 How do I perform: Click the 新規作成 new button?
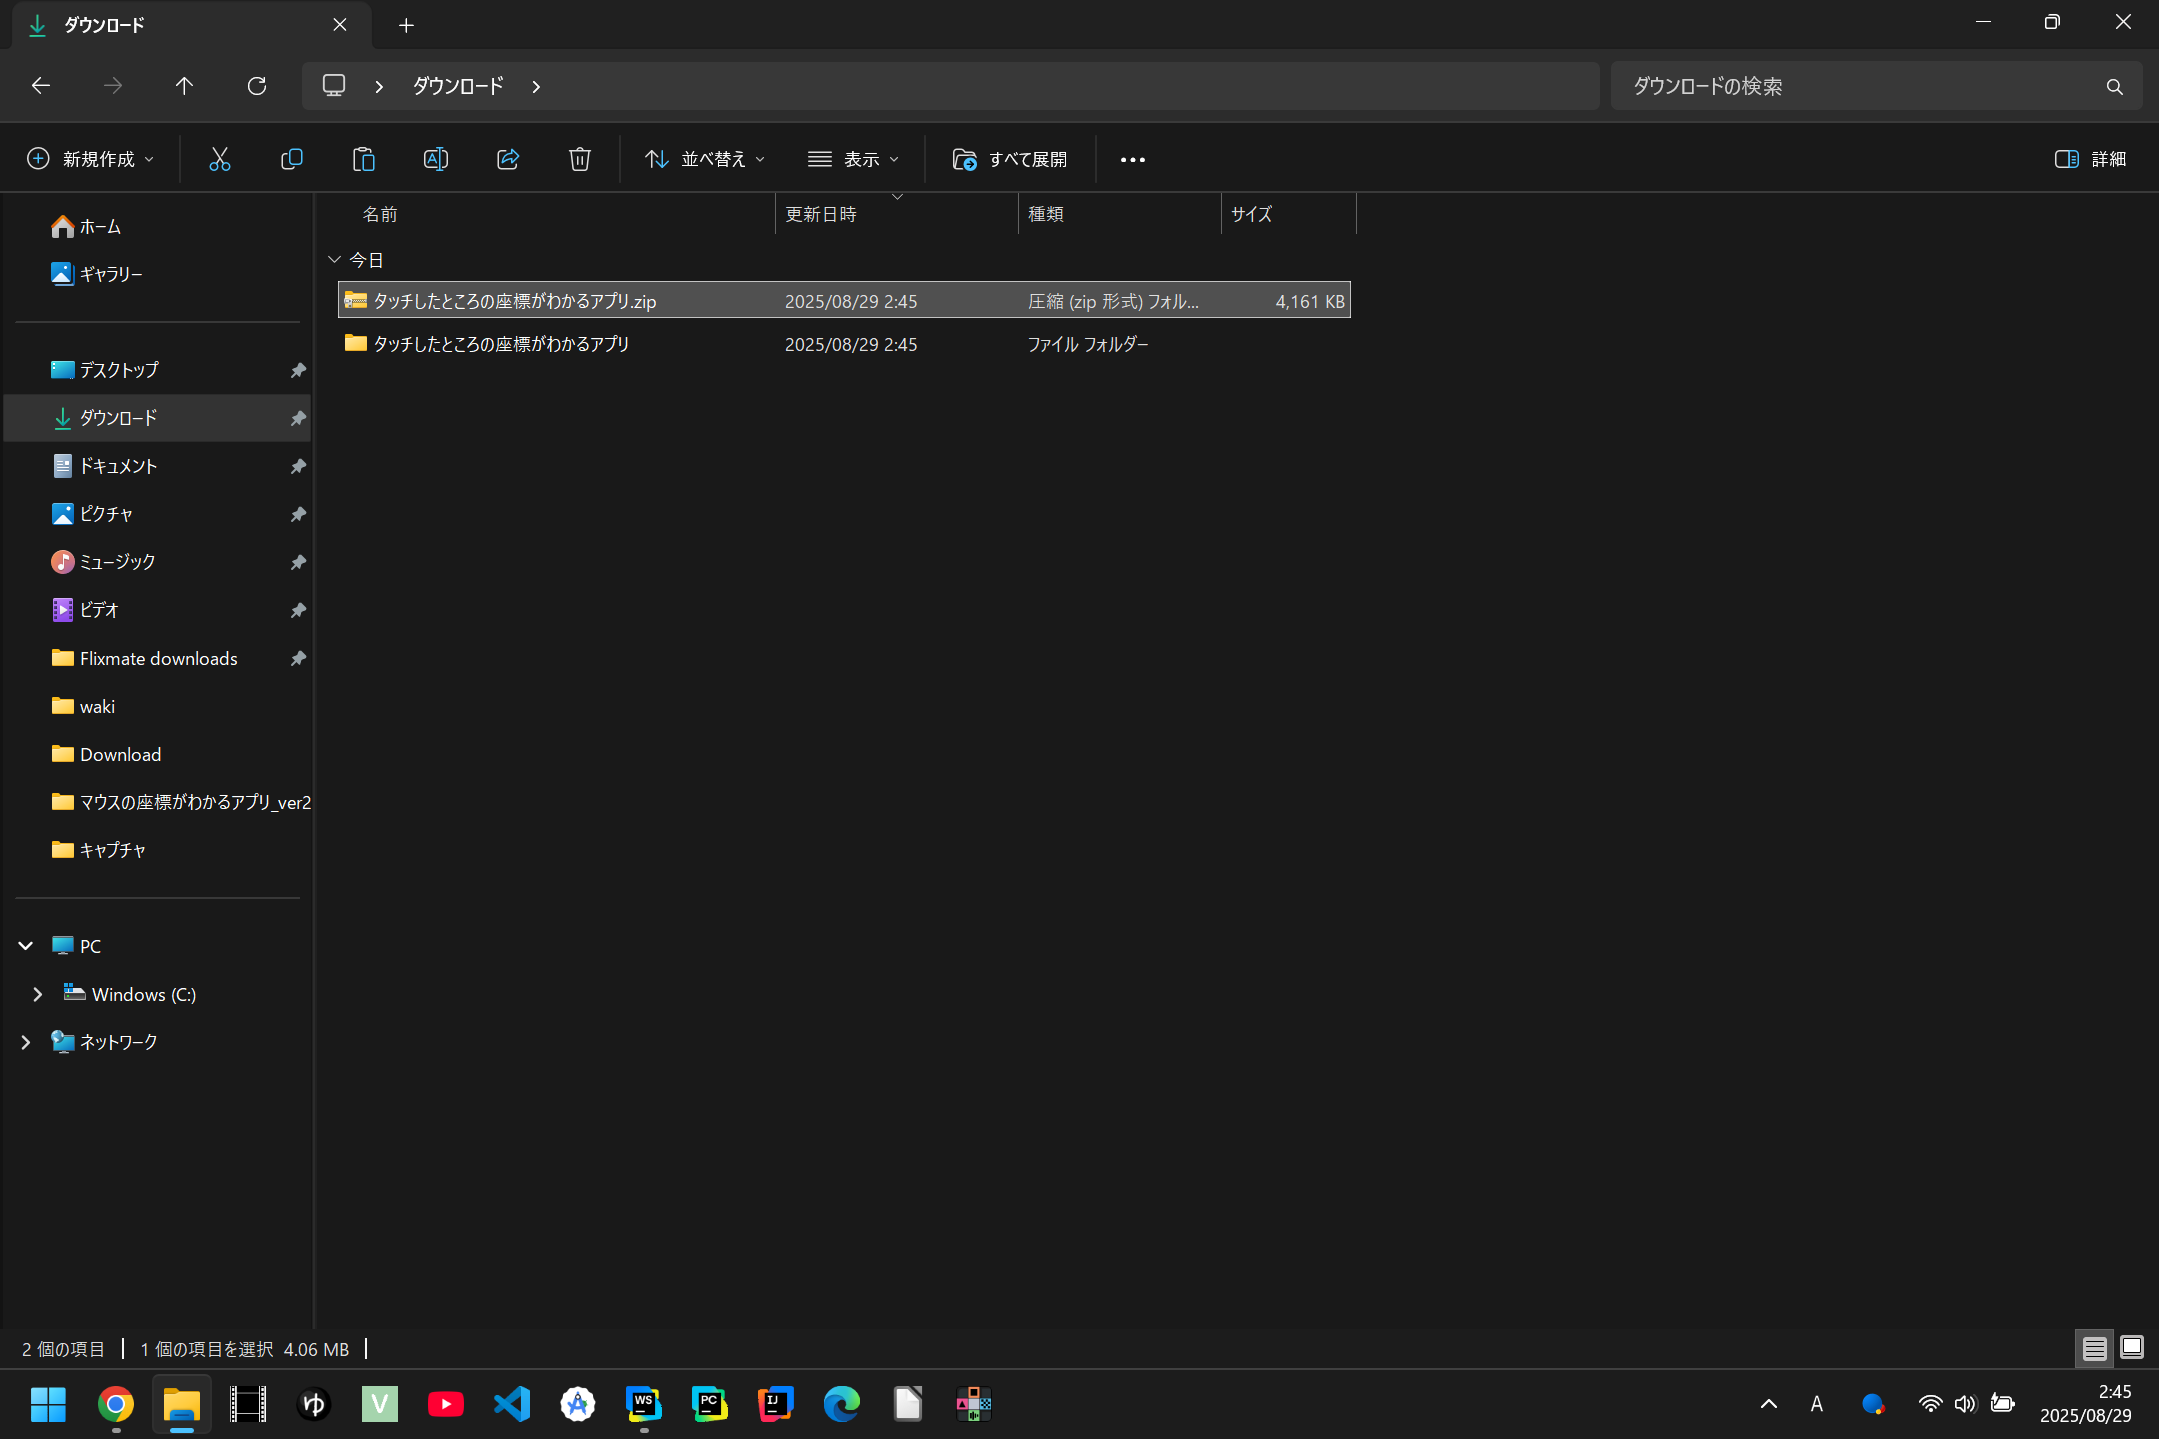pos(91,159)
